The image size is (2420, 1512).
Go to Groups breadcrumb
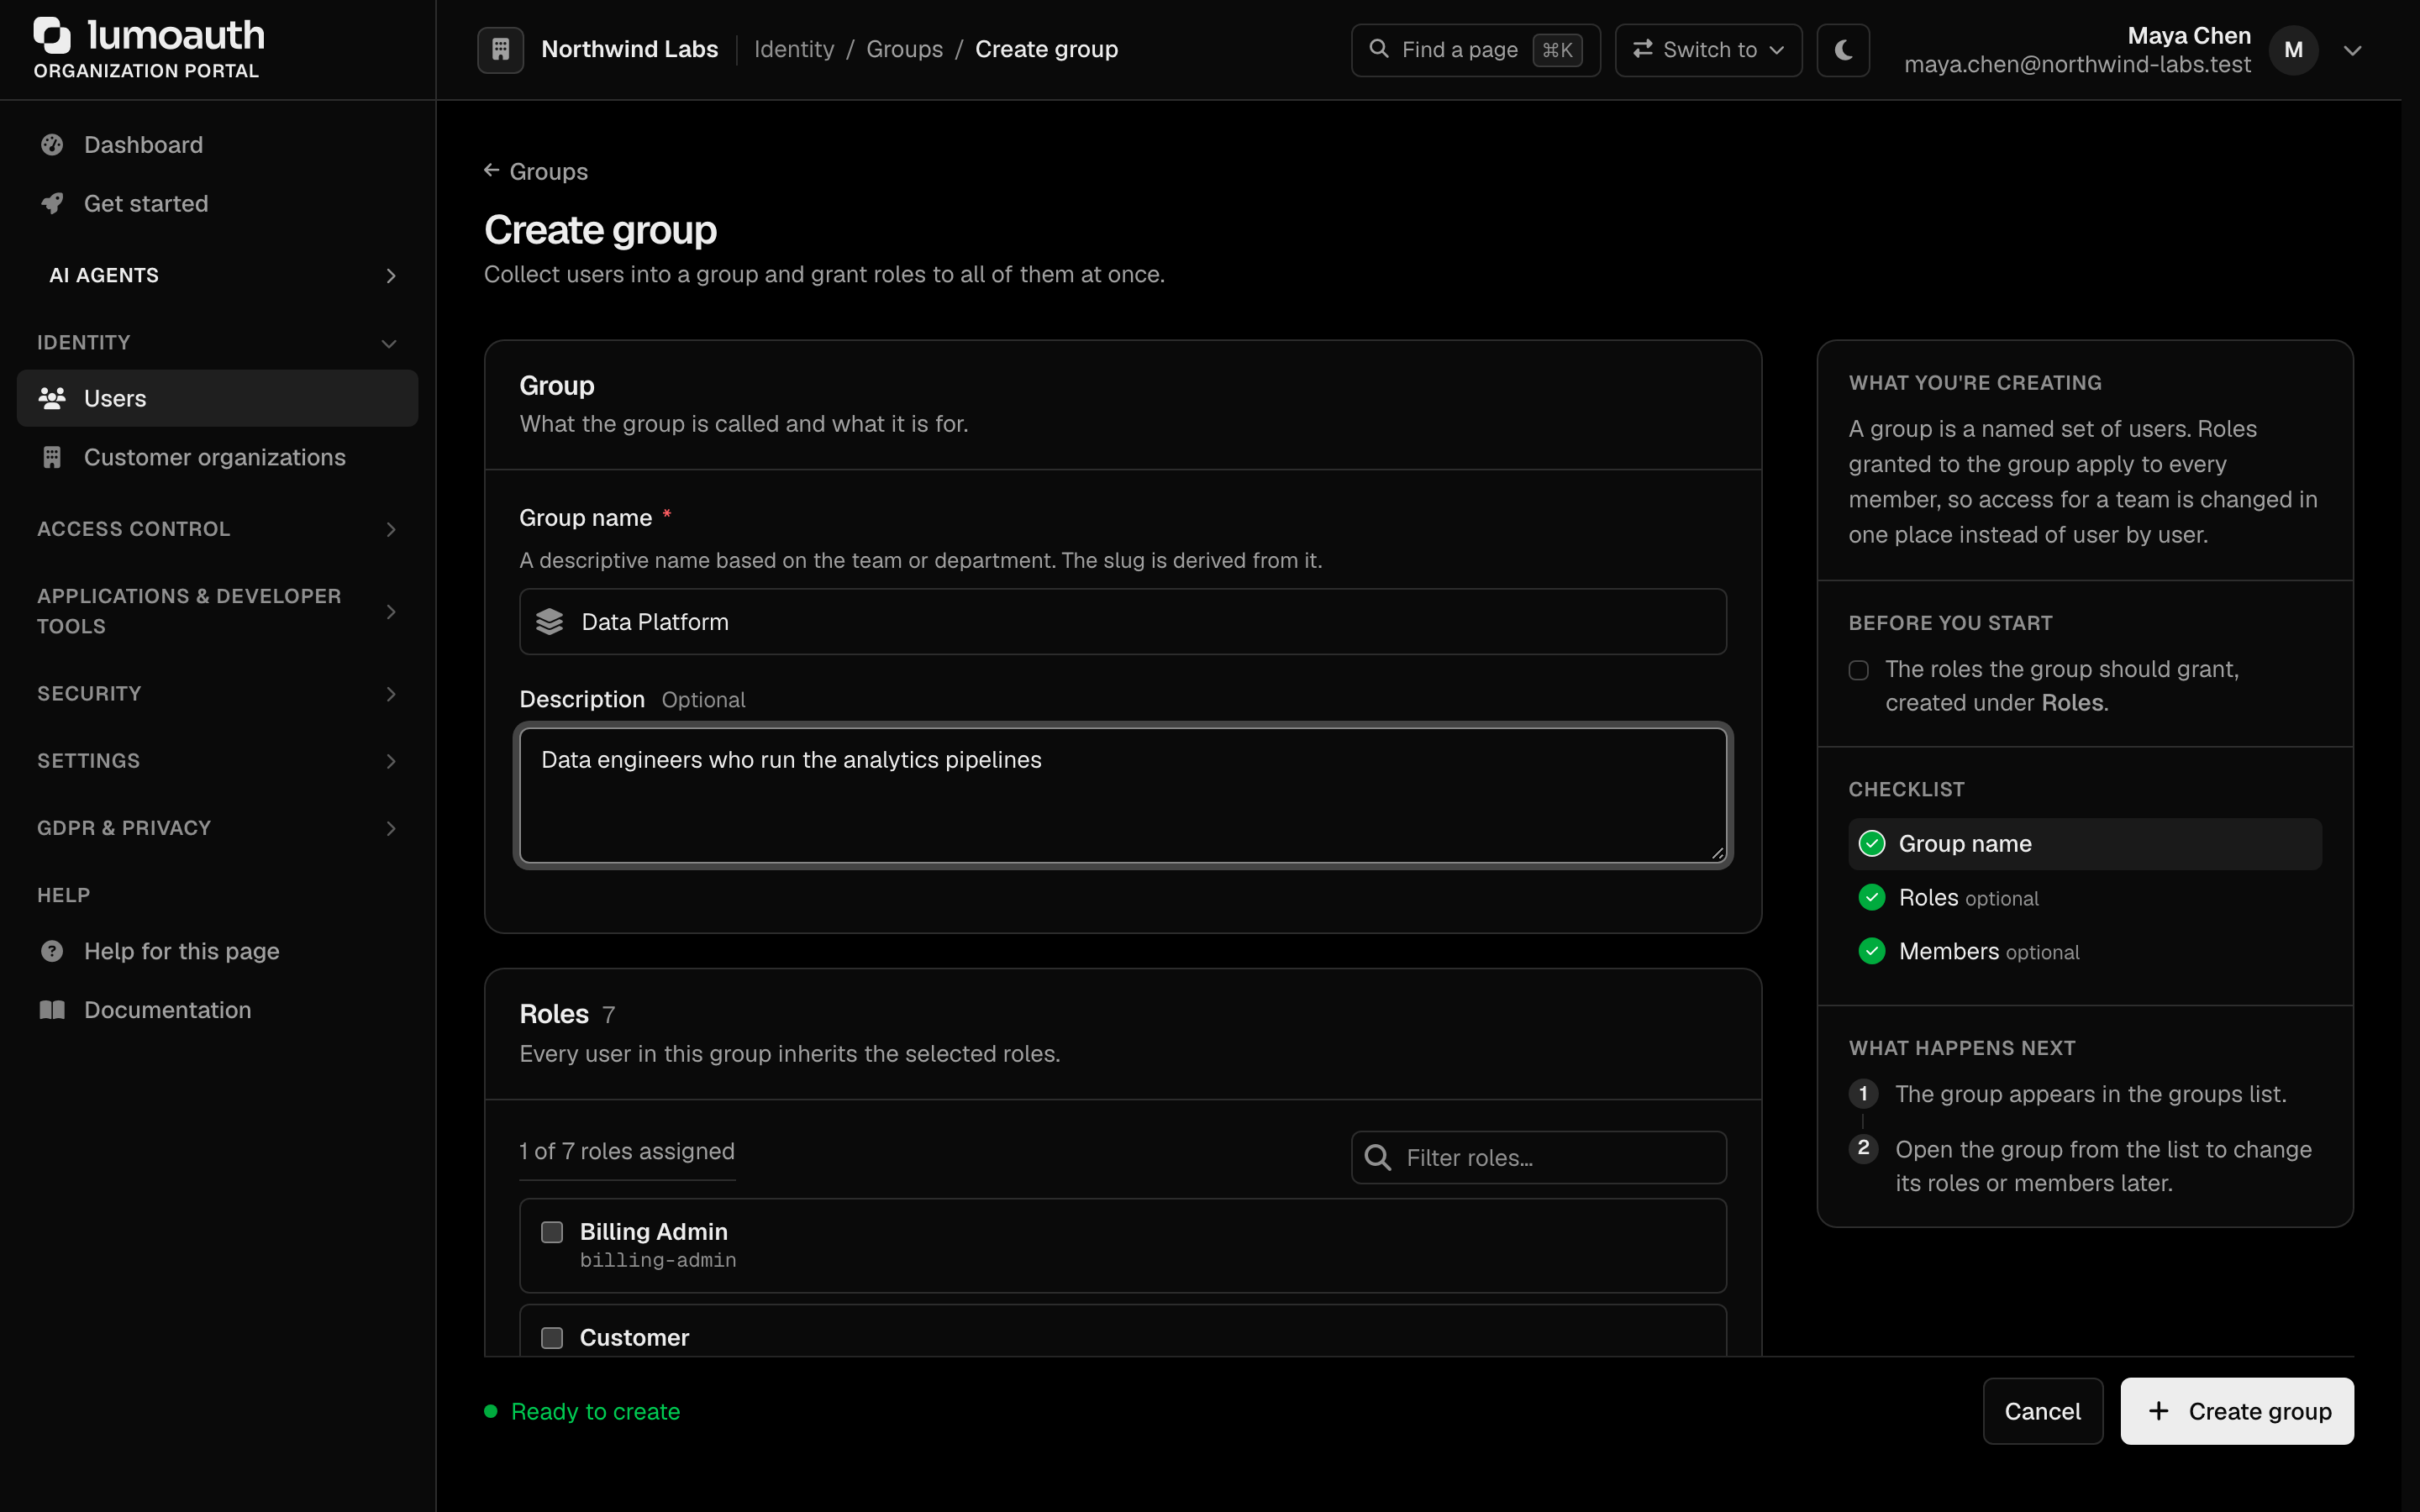[904, 49]
